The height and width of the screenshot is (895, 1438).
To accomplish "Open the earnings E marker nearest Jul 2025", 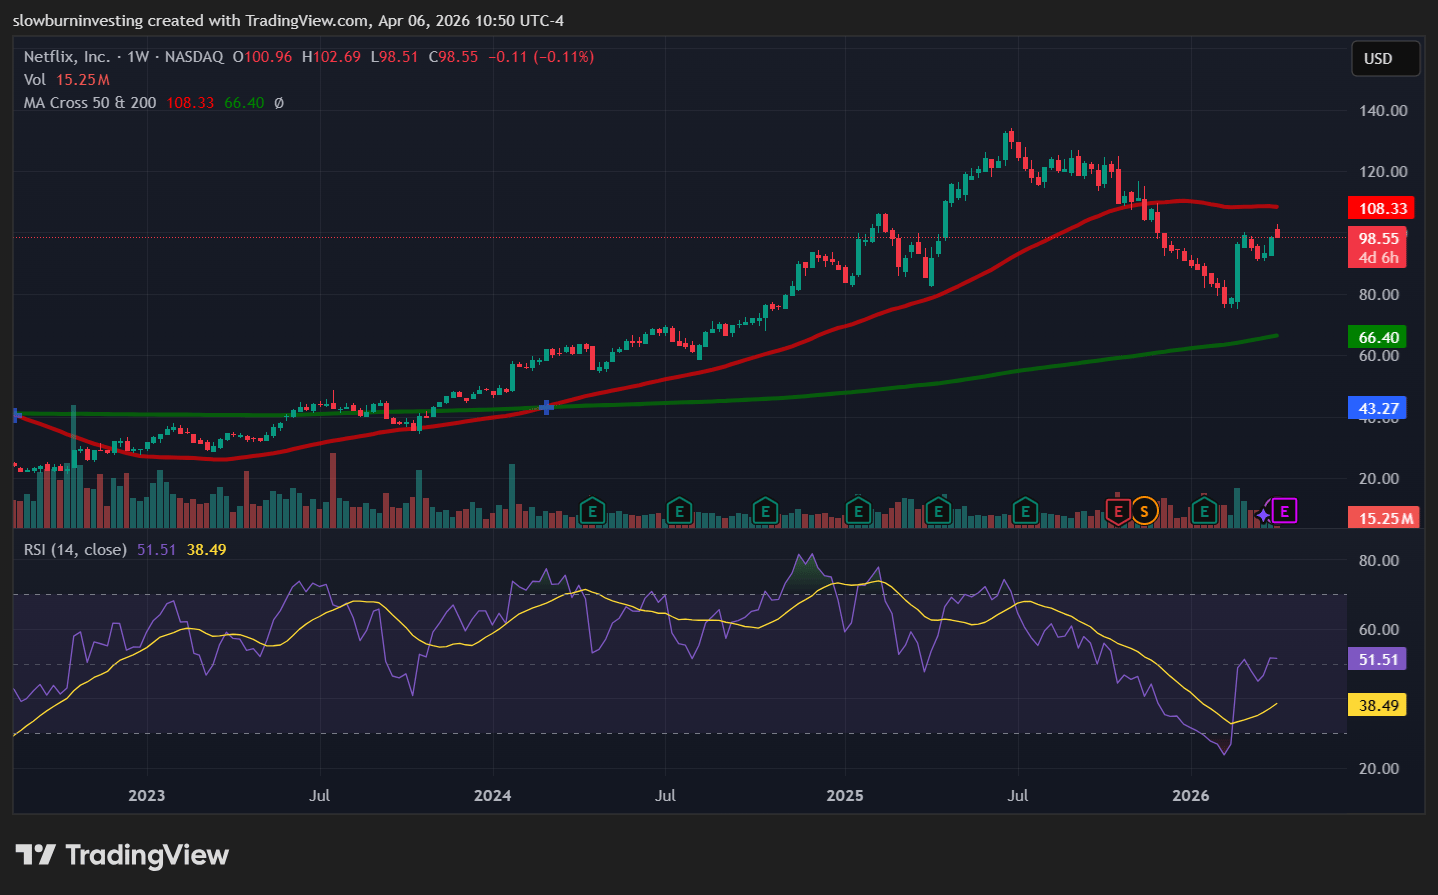I will [x=1024, y=512].
